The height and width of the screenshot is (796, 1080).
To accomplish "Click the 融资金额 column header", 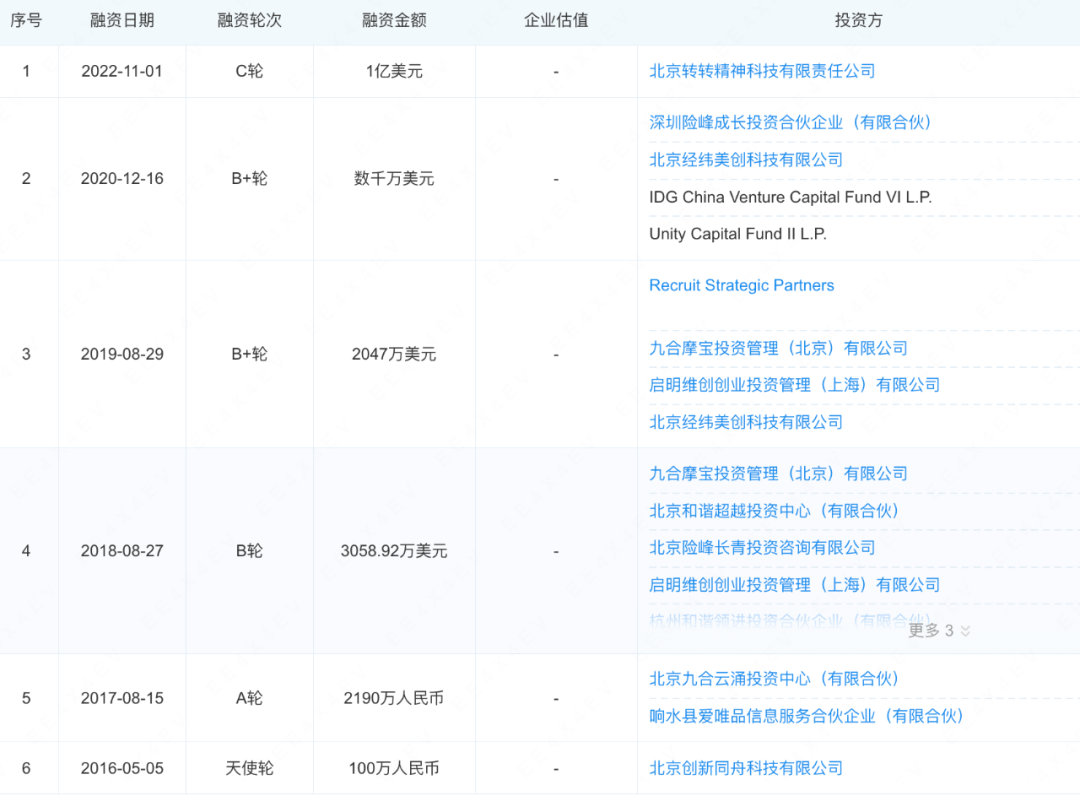I will [x=394, y=21].
